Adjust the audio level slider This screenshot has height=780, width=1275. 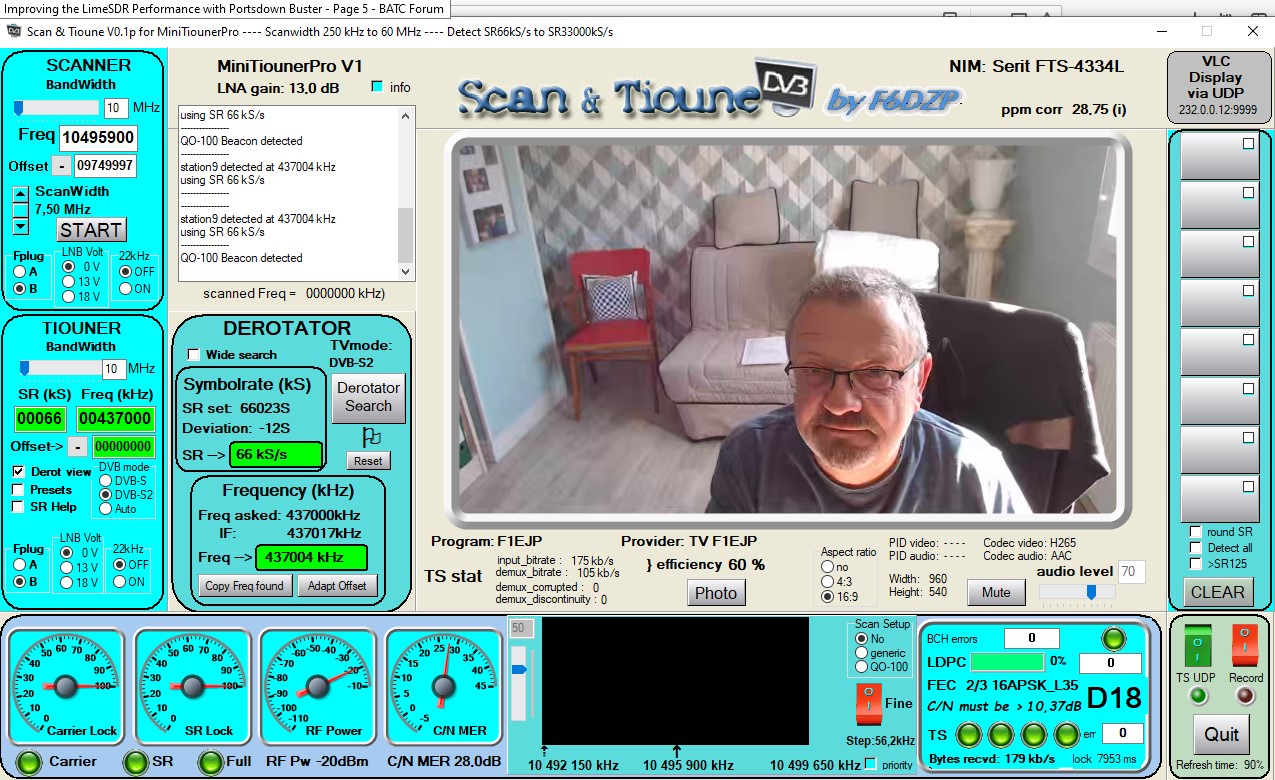click(1091, 592)
